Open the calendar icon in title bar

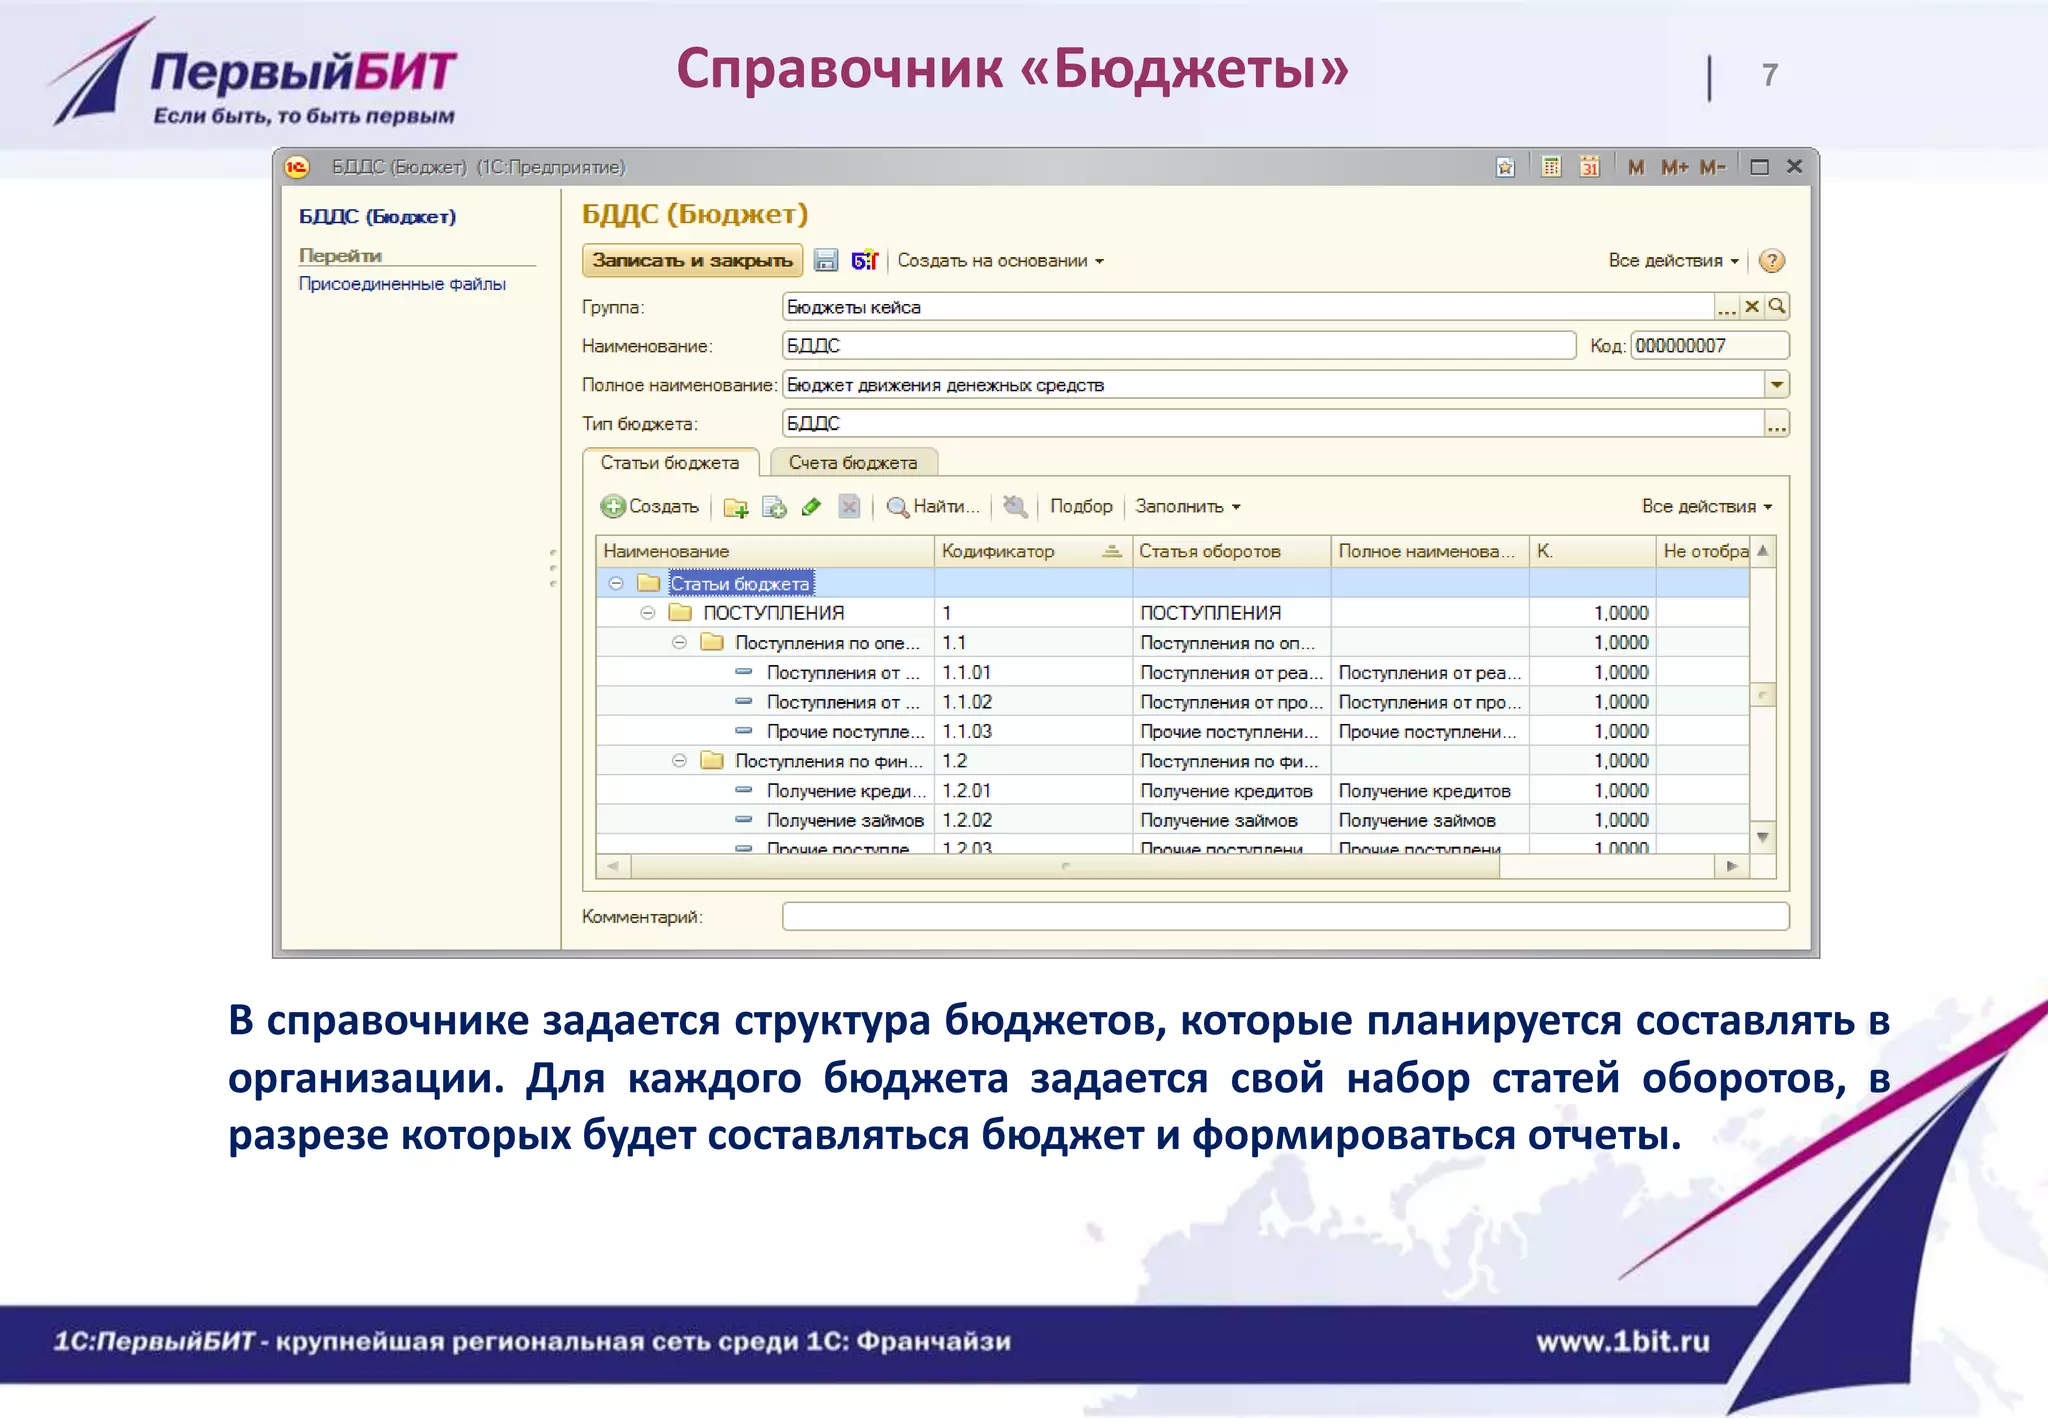pos(1590,167)
